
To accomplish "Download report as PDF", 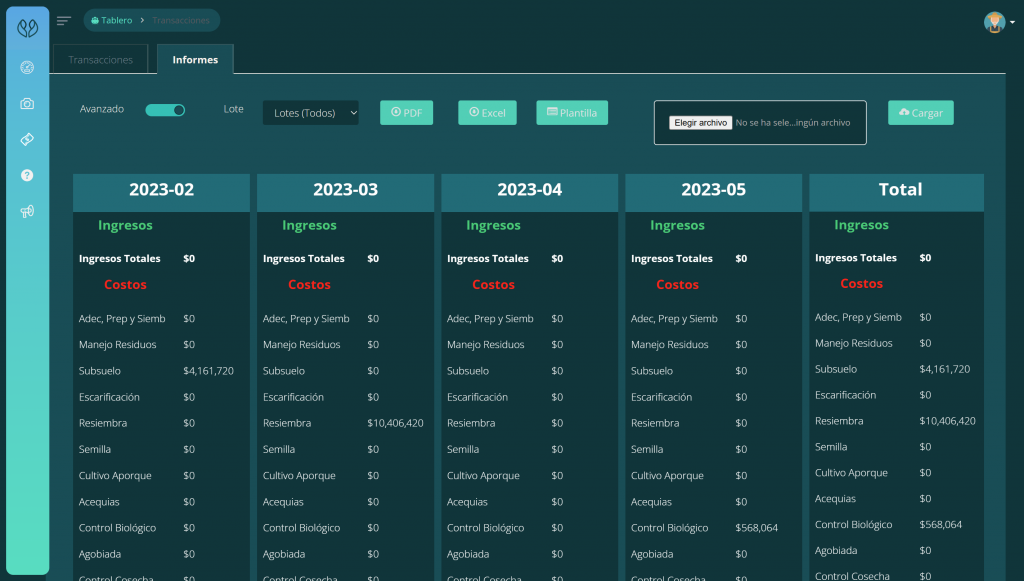I will click(406, 113).
